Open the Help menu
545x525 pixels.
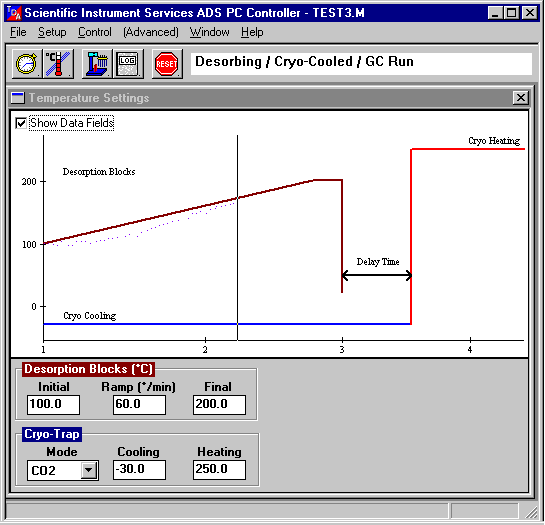(x=252, y=32)
